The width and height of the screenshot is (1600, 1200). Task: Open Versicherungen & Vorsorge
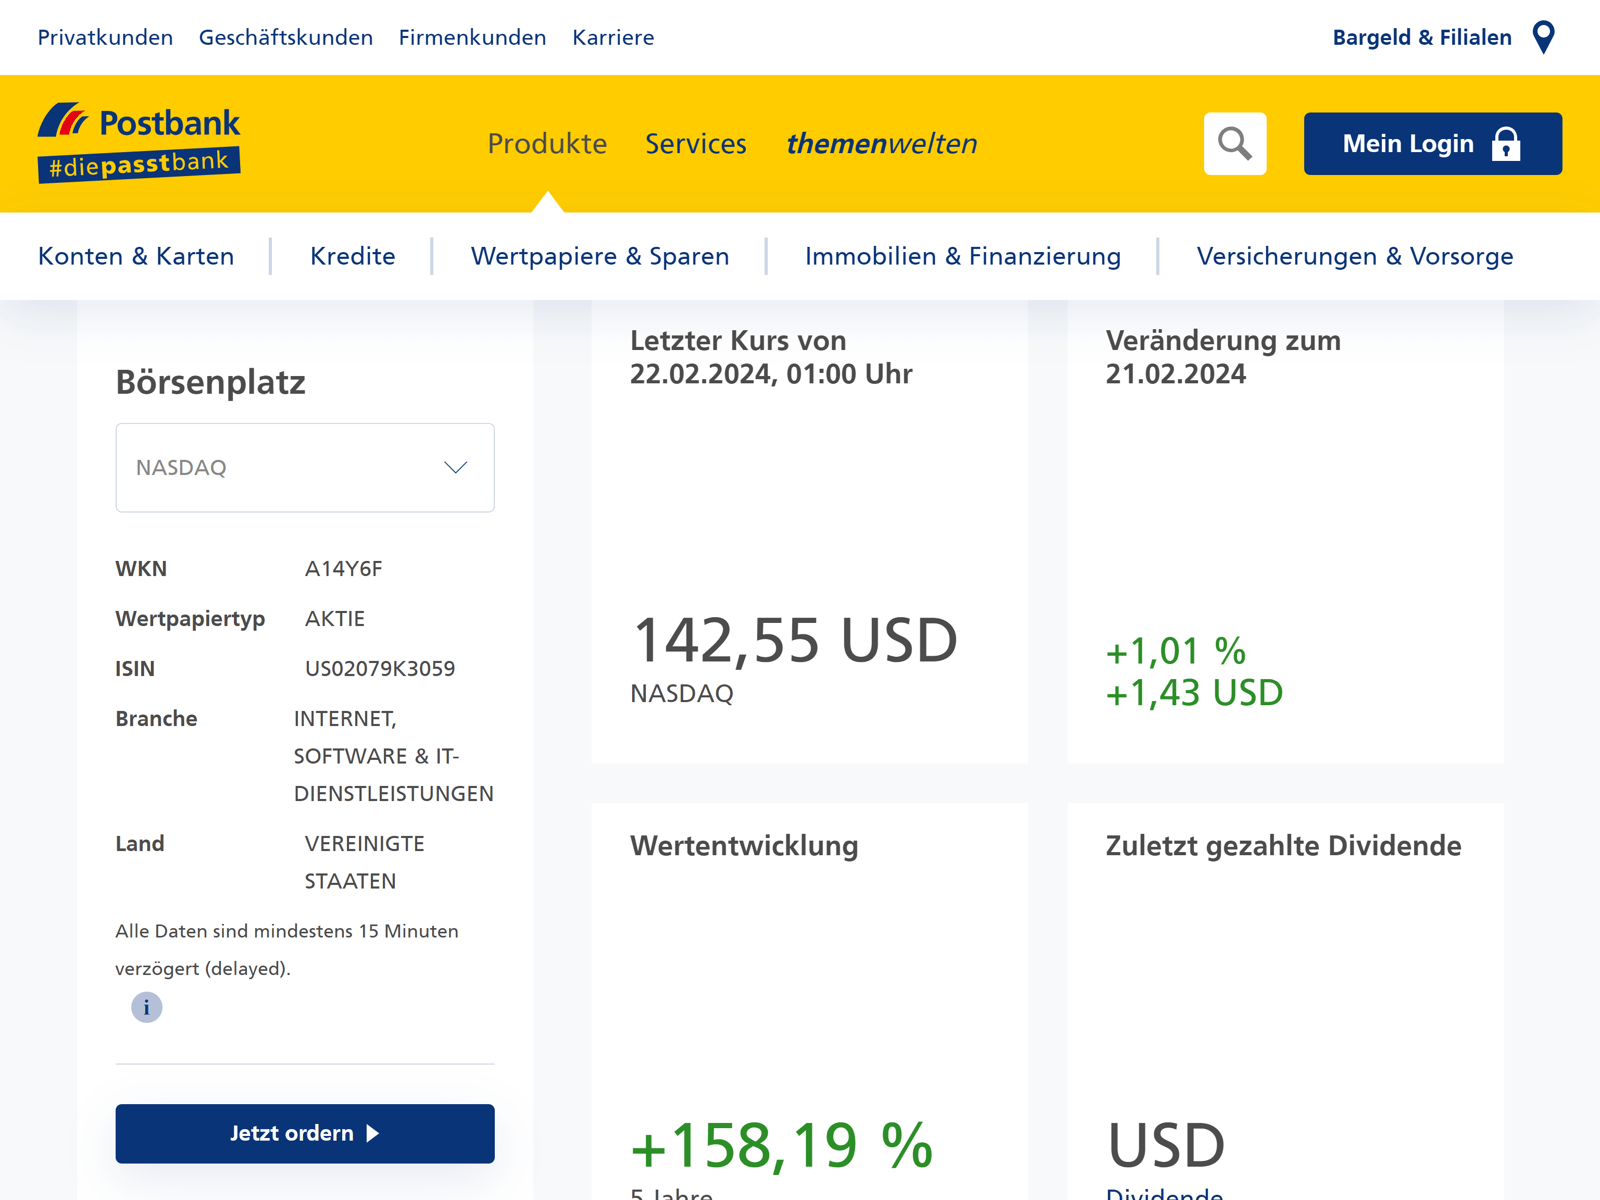click(1355, 256)
